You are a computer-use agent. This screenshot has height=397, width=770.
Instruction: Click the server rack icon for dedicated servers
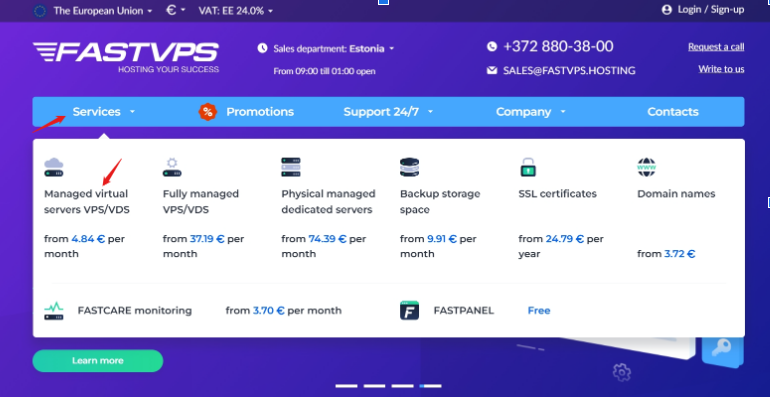tap(291, 168)
